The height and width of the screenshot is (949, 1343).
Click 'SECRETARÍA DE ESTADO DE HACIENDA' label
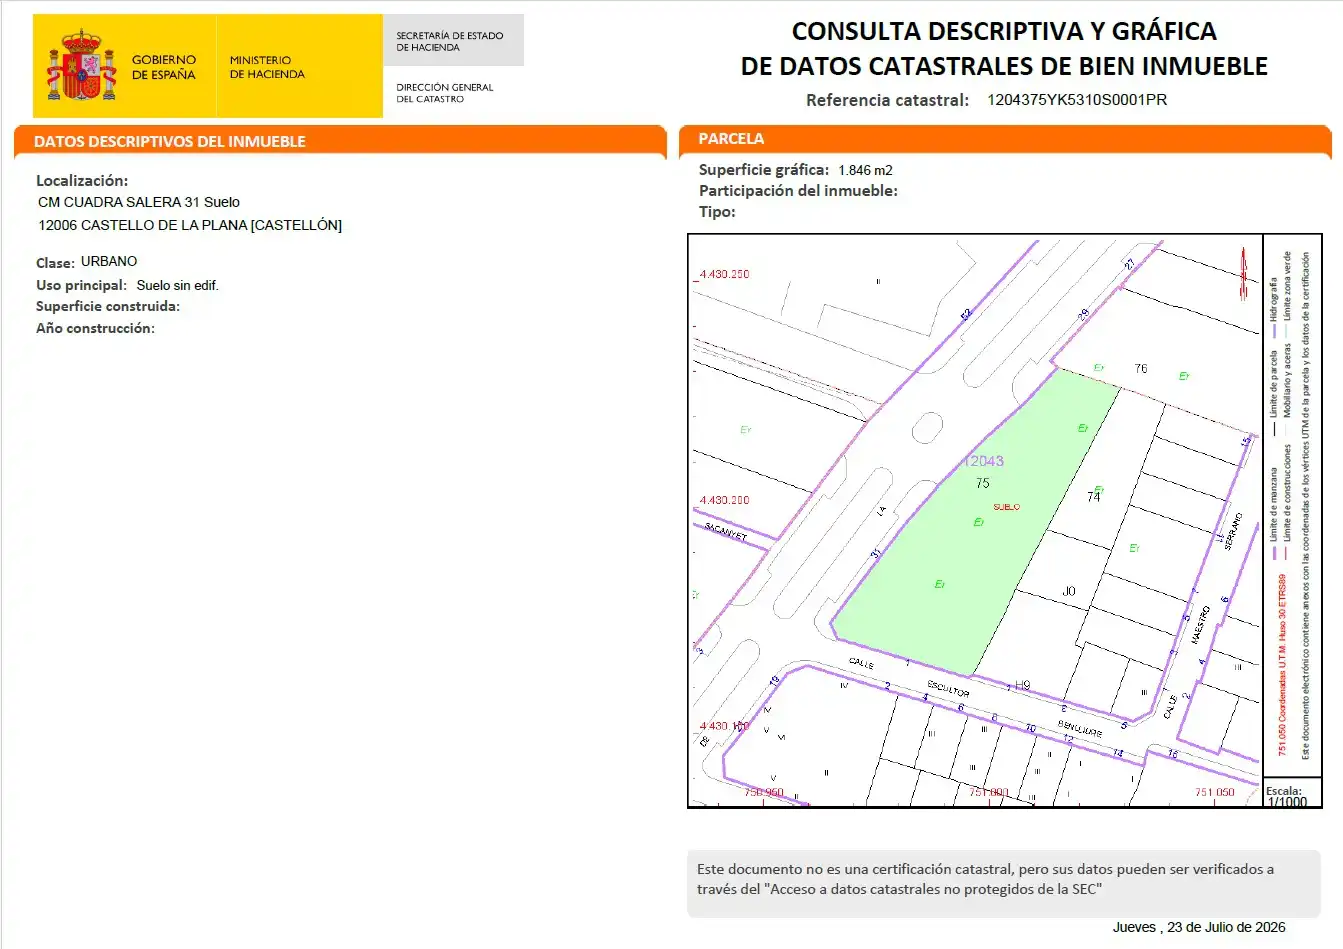[450, 41]
